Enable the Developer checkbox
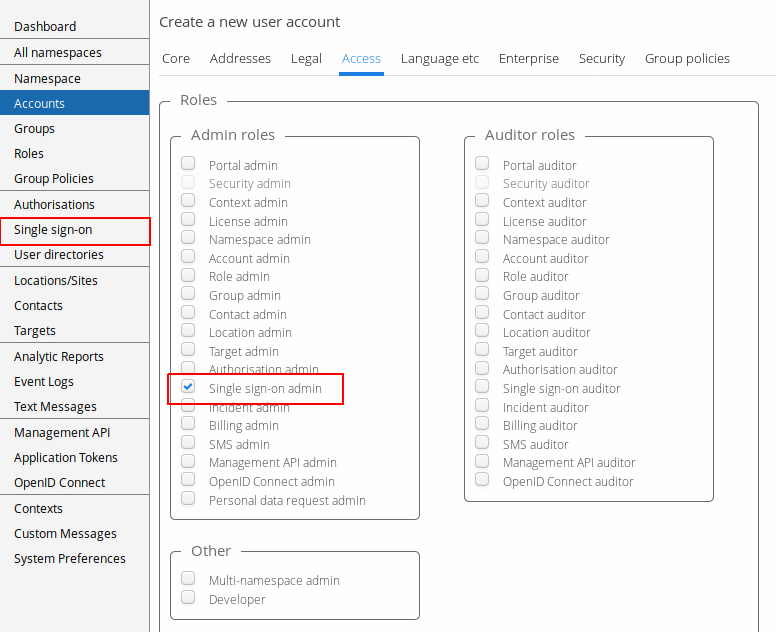 click(x=188, y=598)
